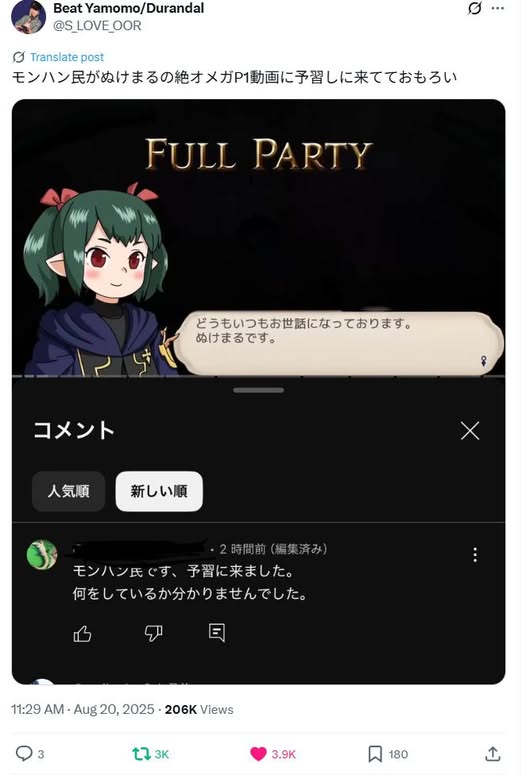Click the comment sheet drag handle bar

[259, 390]
